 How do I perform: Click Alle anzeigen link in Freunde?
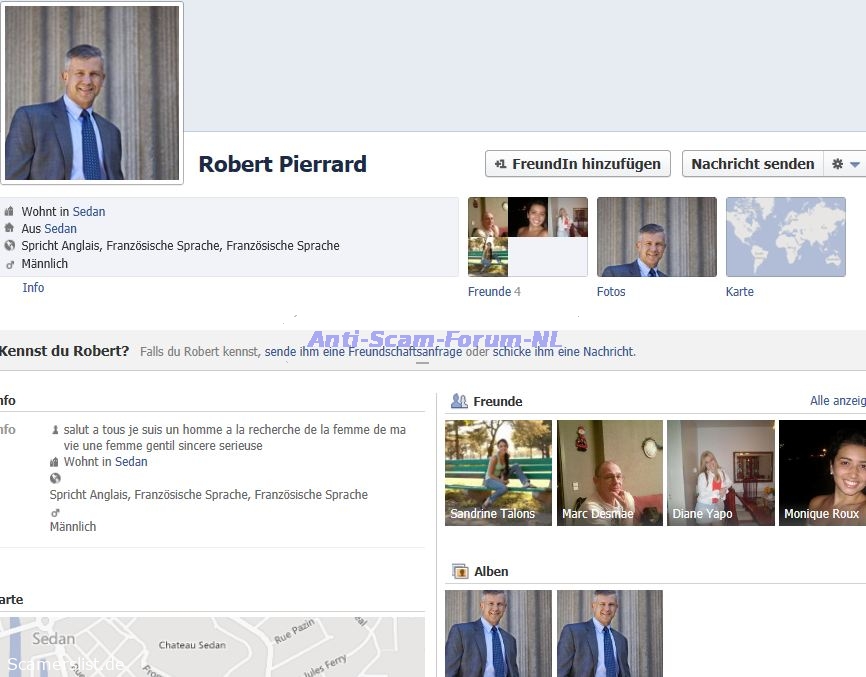pos(837,401)
